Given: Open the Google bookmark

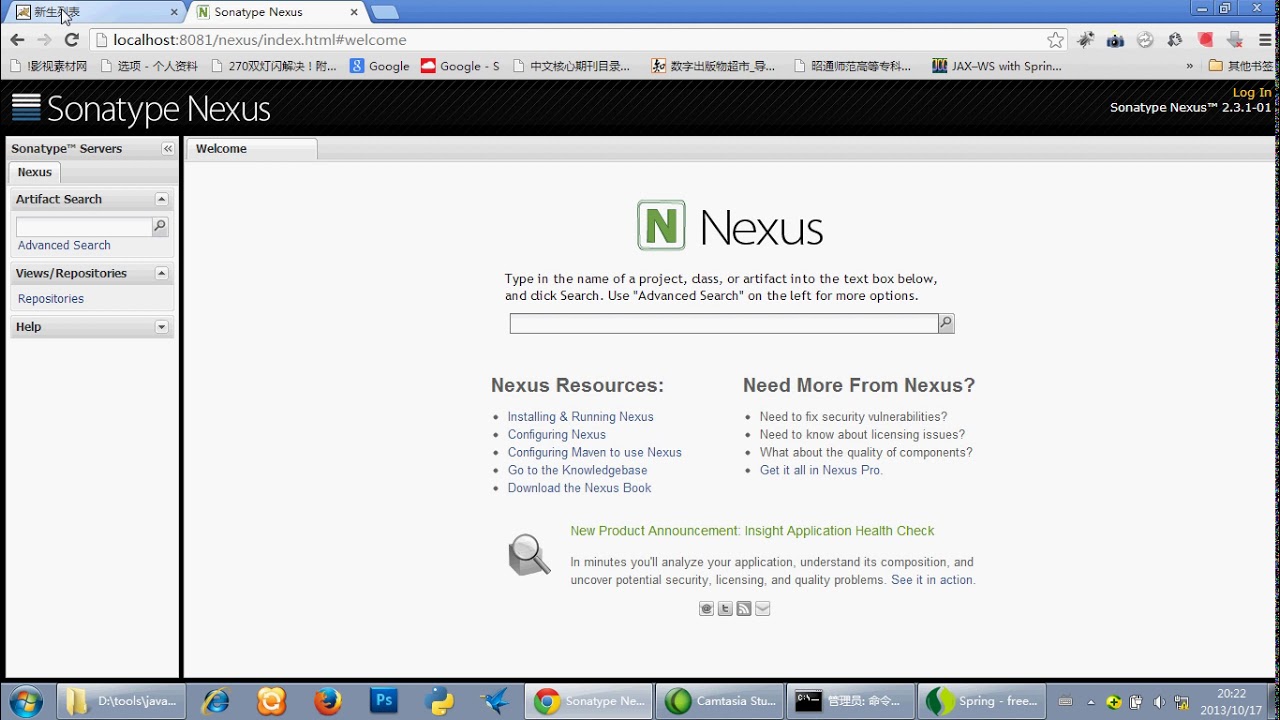Looking at the screenshot, I should [379, 66].
